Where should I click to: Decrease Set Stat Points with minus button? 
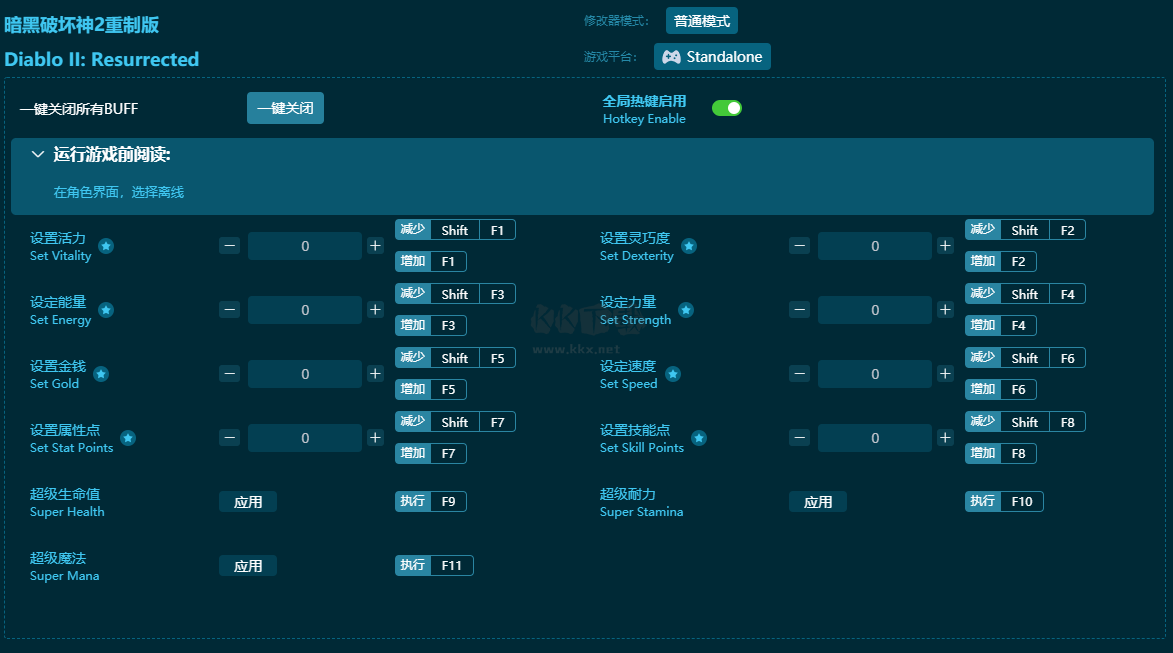[230, 438]
